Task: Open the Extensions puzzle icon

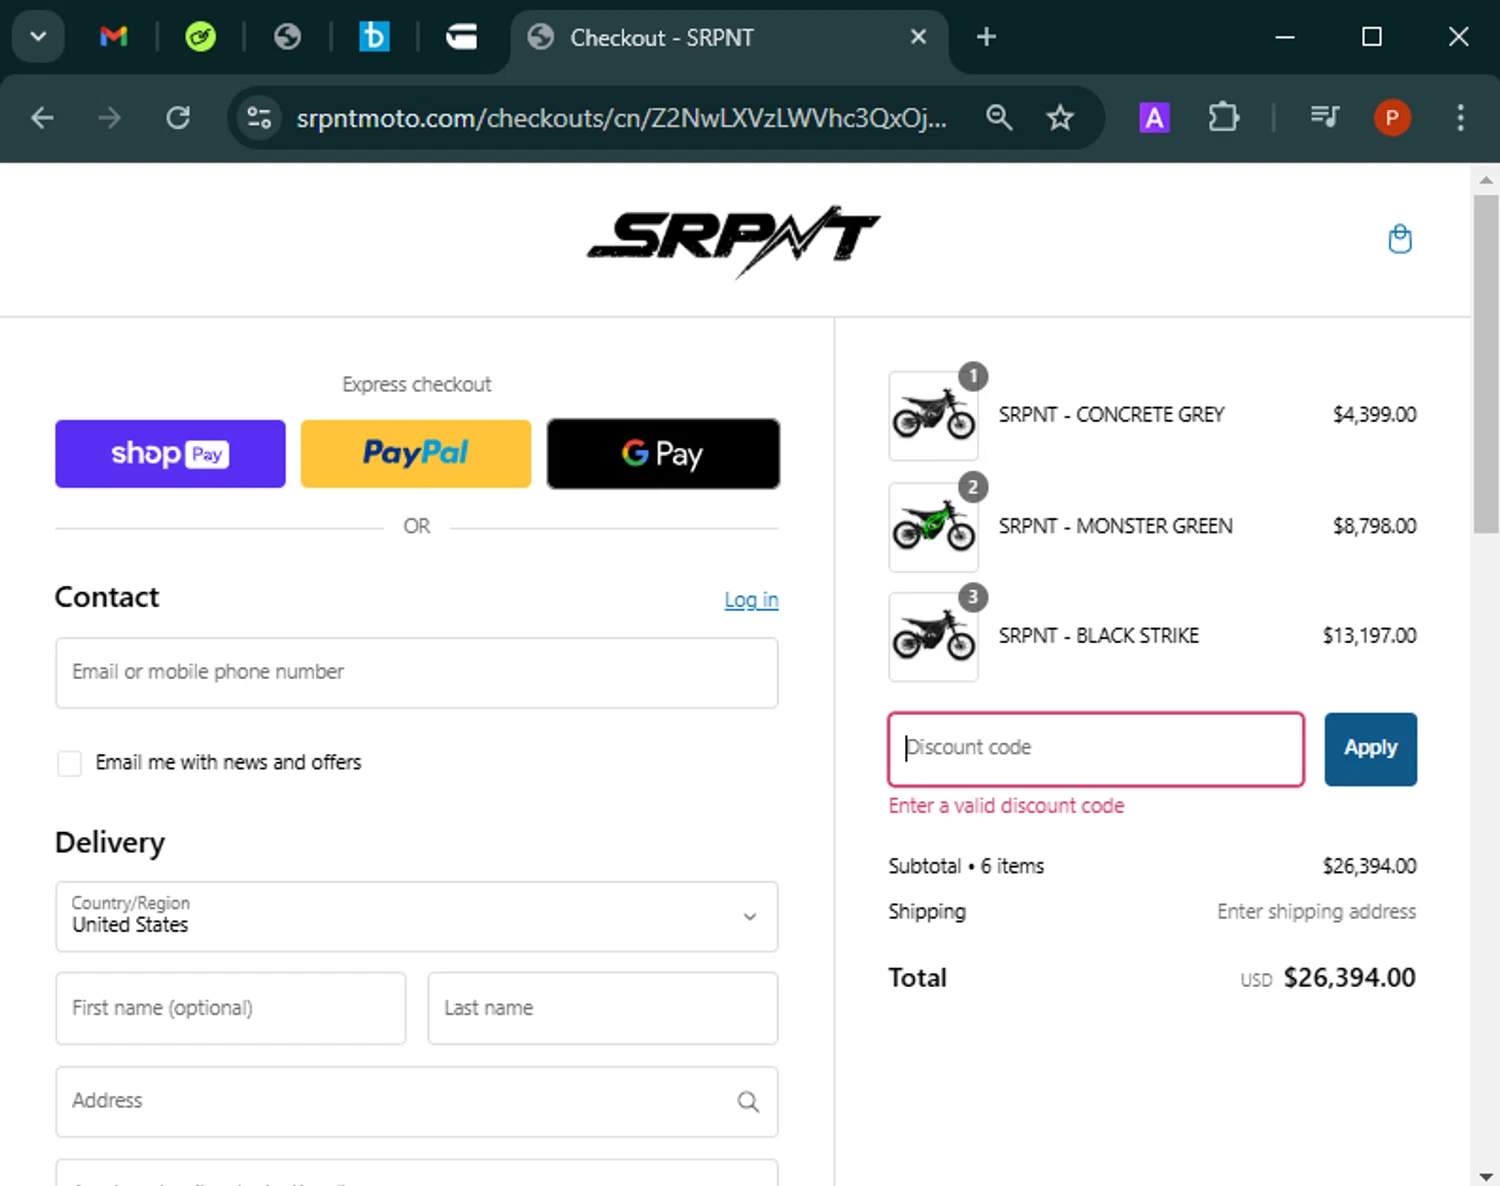Action: 1224,118
